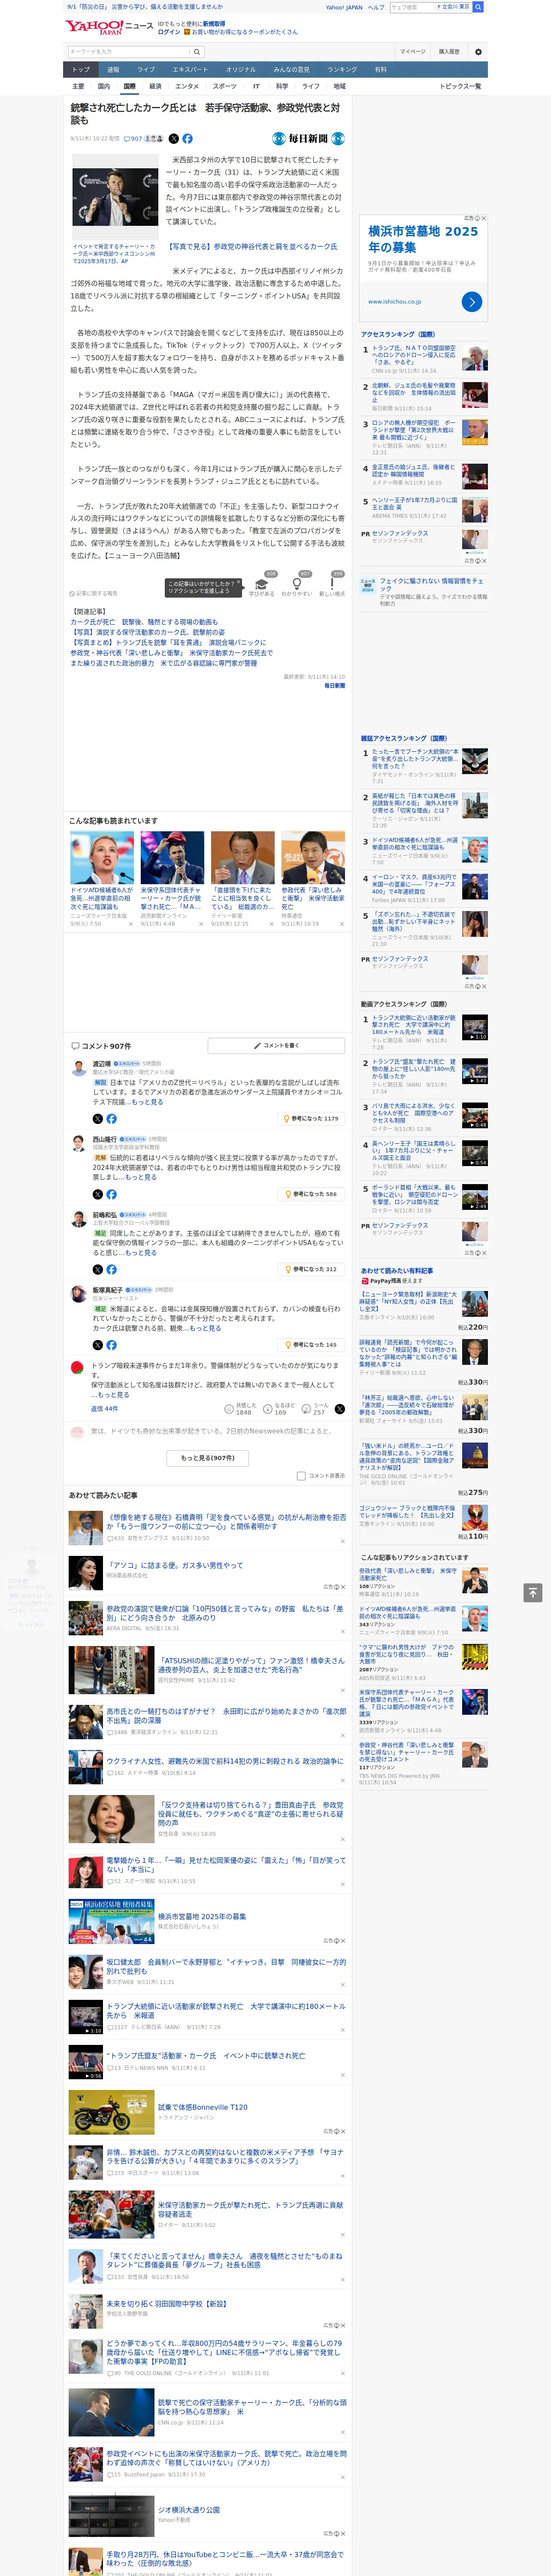The height and width of the screenshot is (2576, 551).
Task: Expand the トランプ暗殺未遂 comment with もっと見る
Action: (113, 1395)
